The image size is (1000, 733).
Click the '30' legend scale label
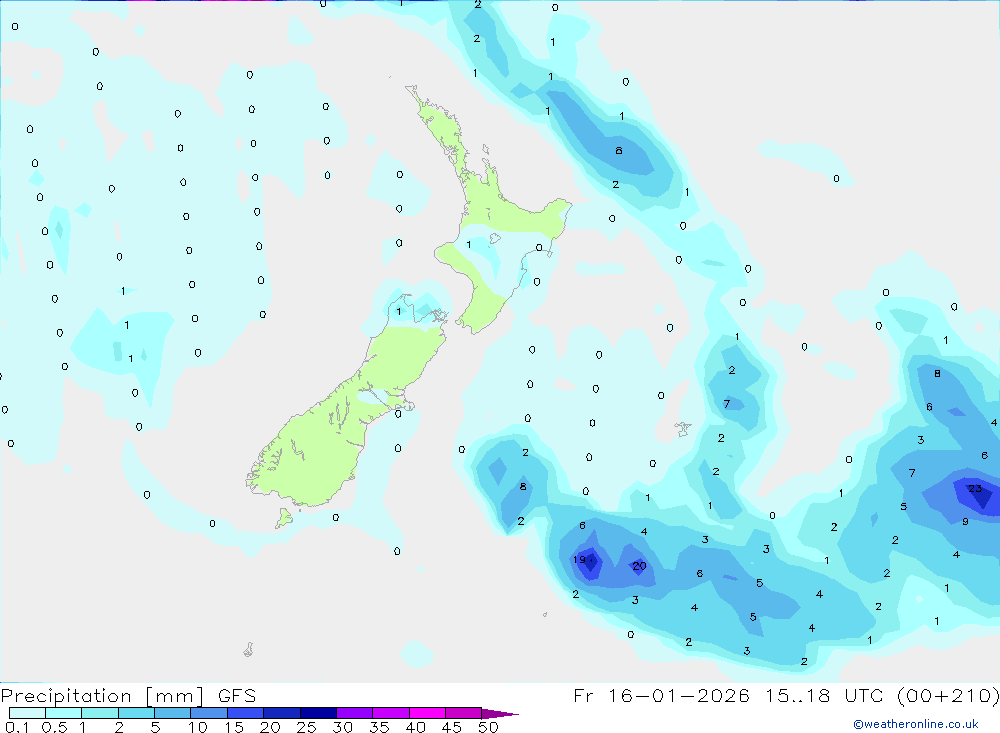click(x=343, y=727)
